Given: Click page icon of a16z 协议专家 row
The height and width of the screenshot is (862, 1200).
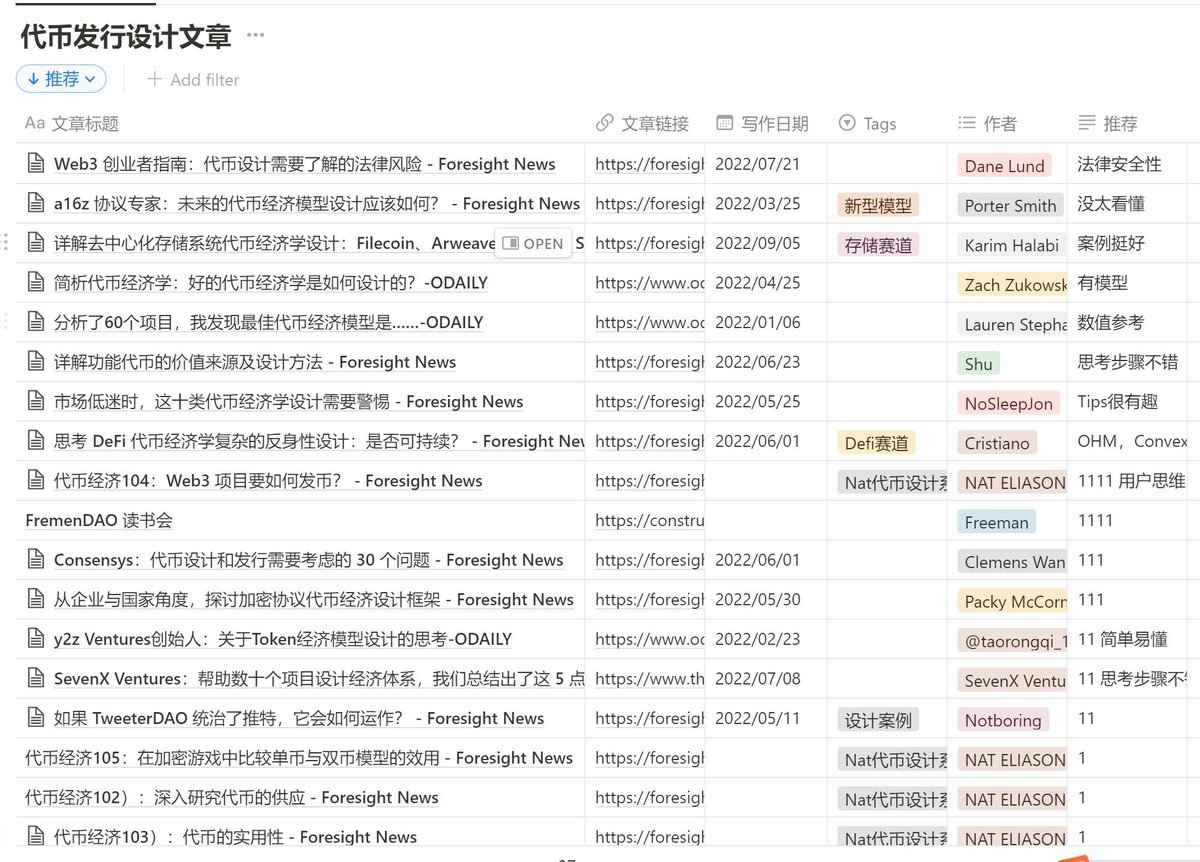Looking at the screenshot, I should click(36, 204).
